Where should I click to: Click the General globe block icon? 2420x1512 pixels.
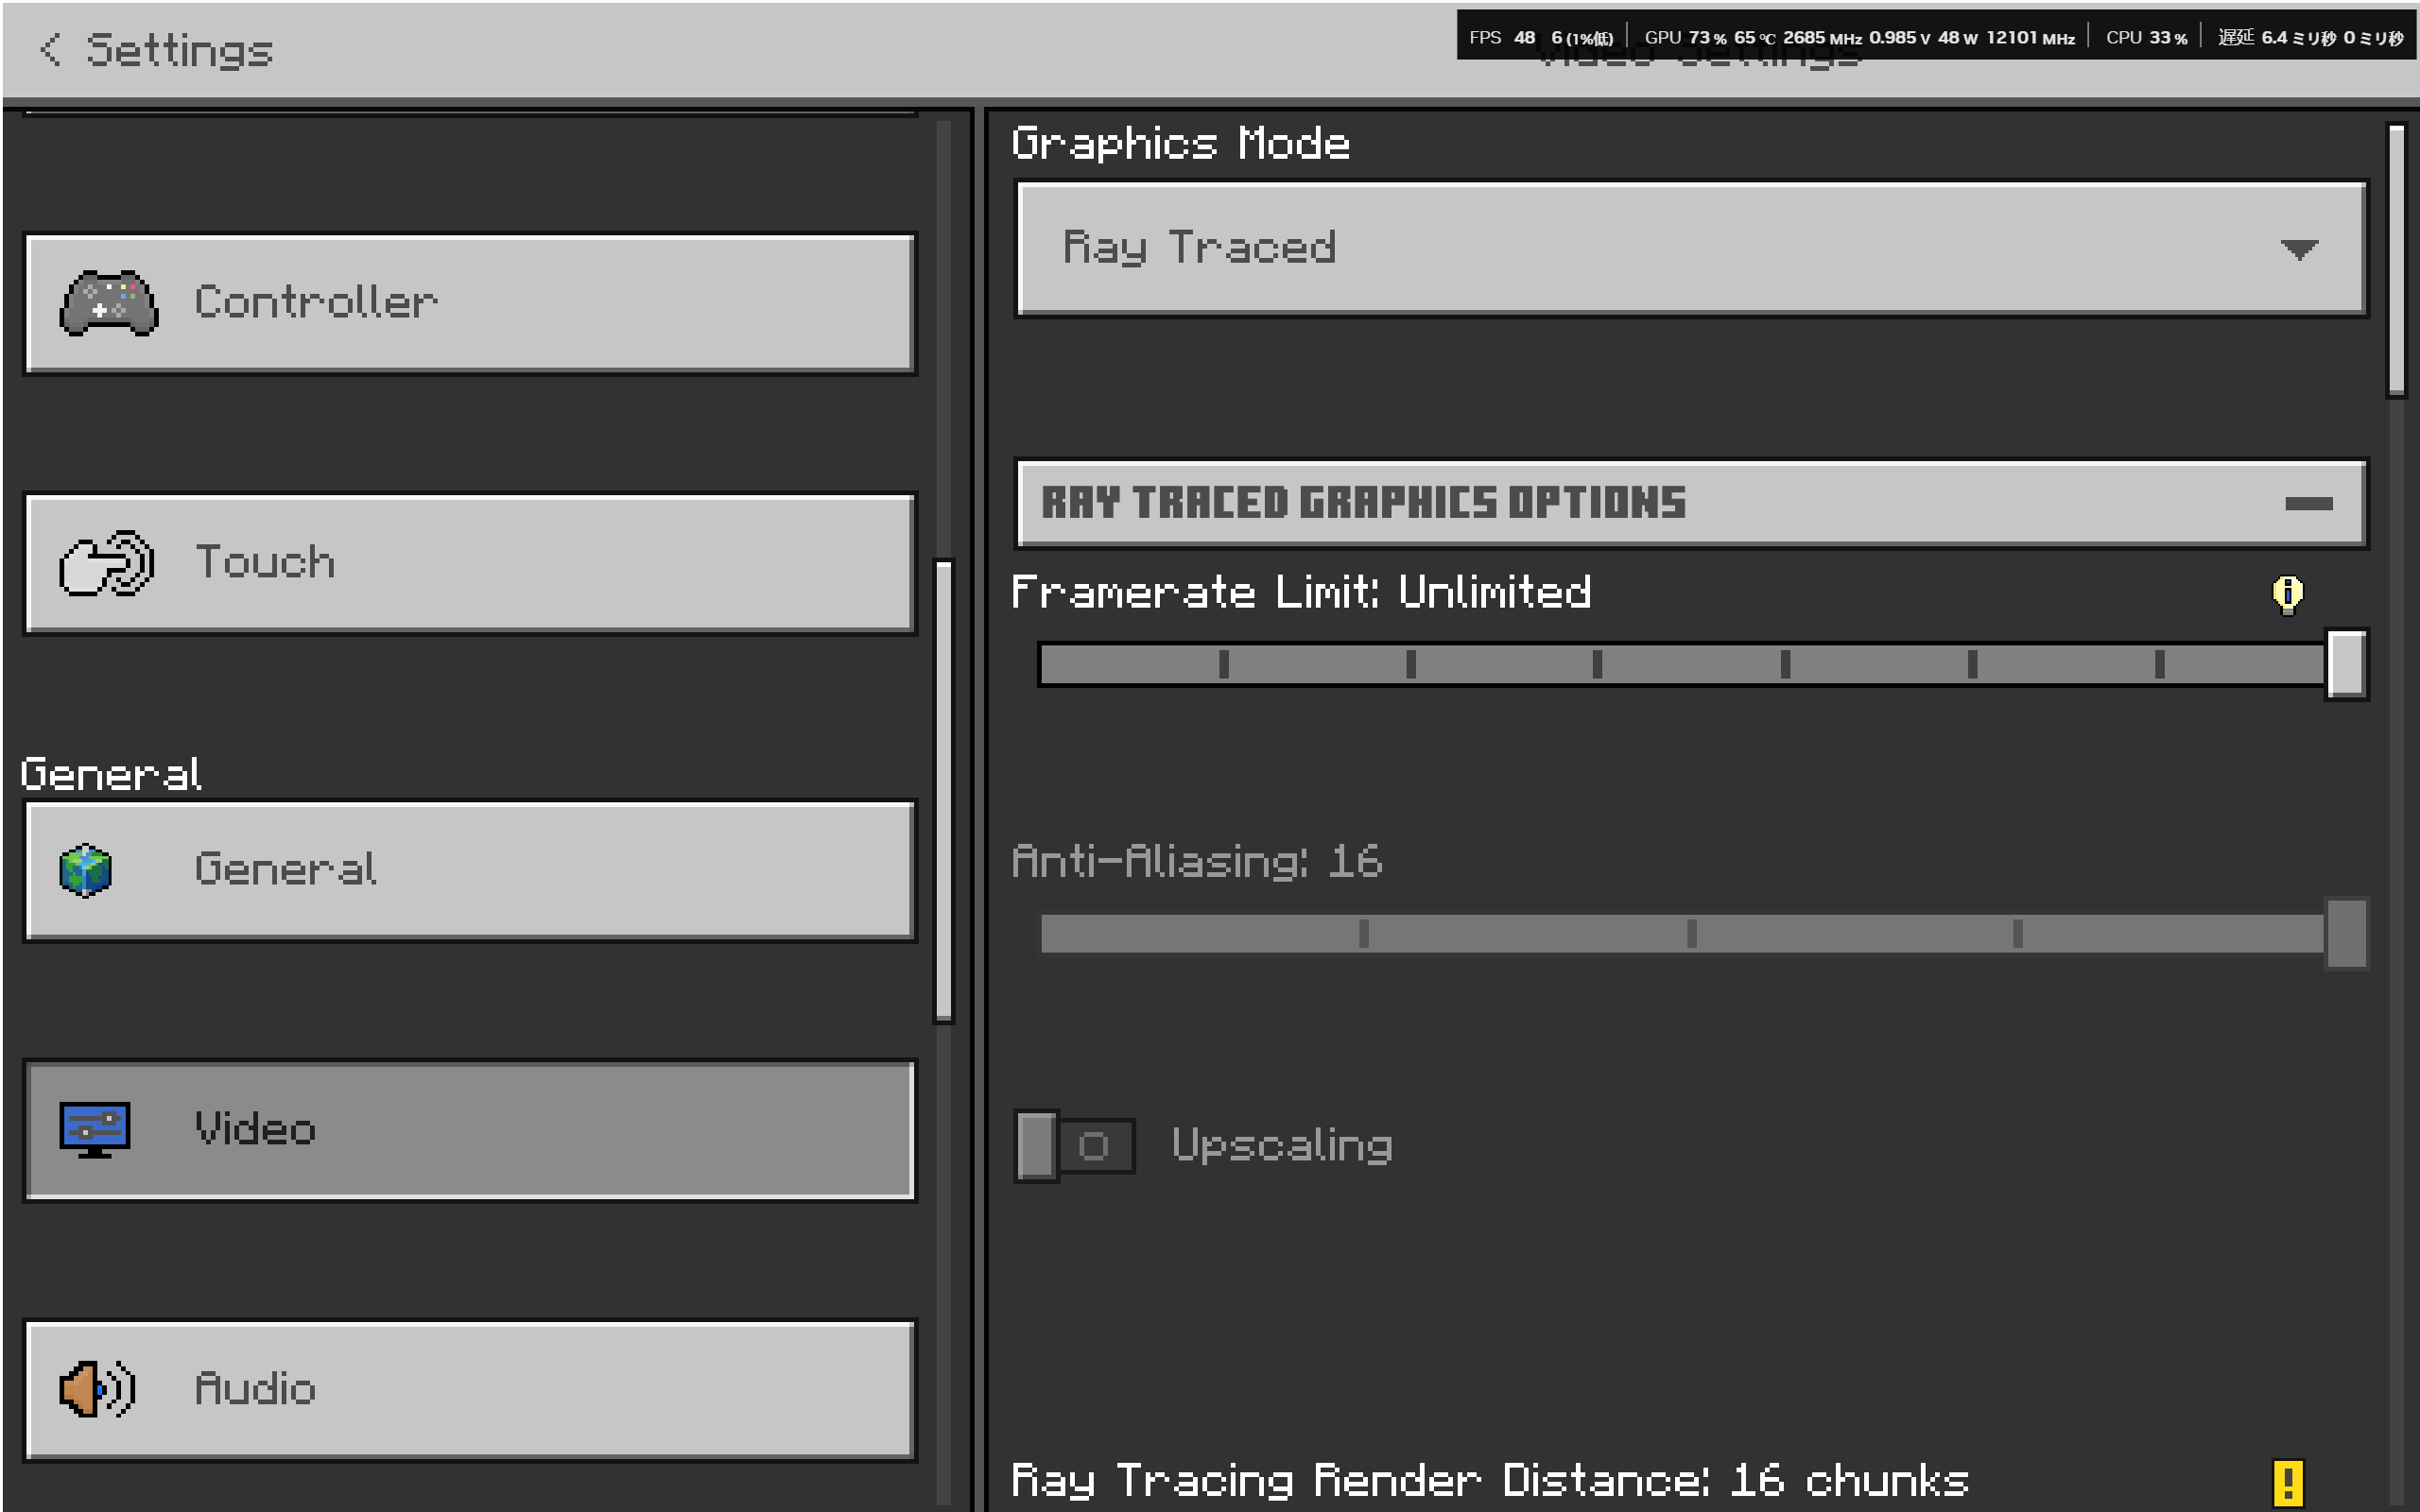pos(86,870)
